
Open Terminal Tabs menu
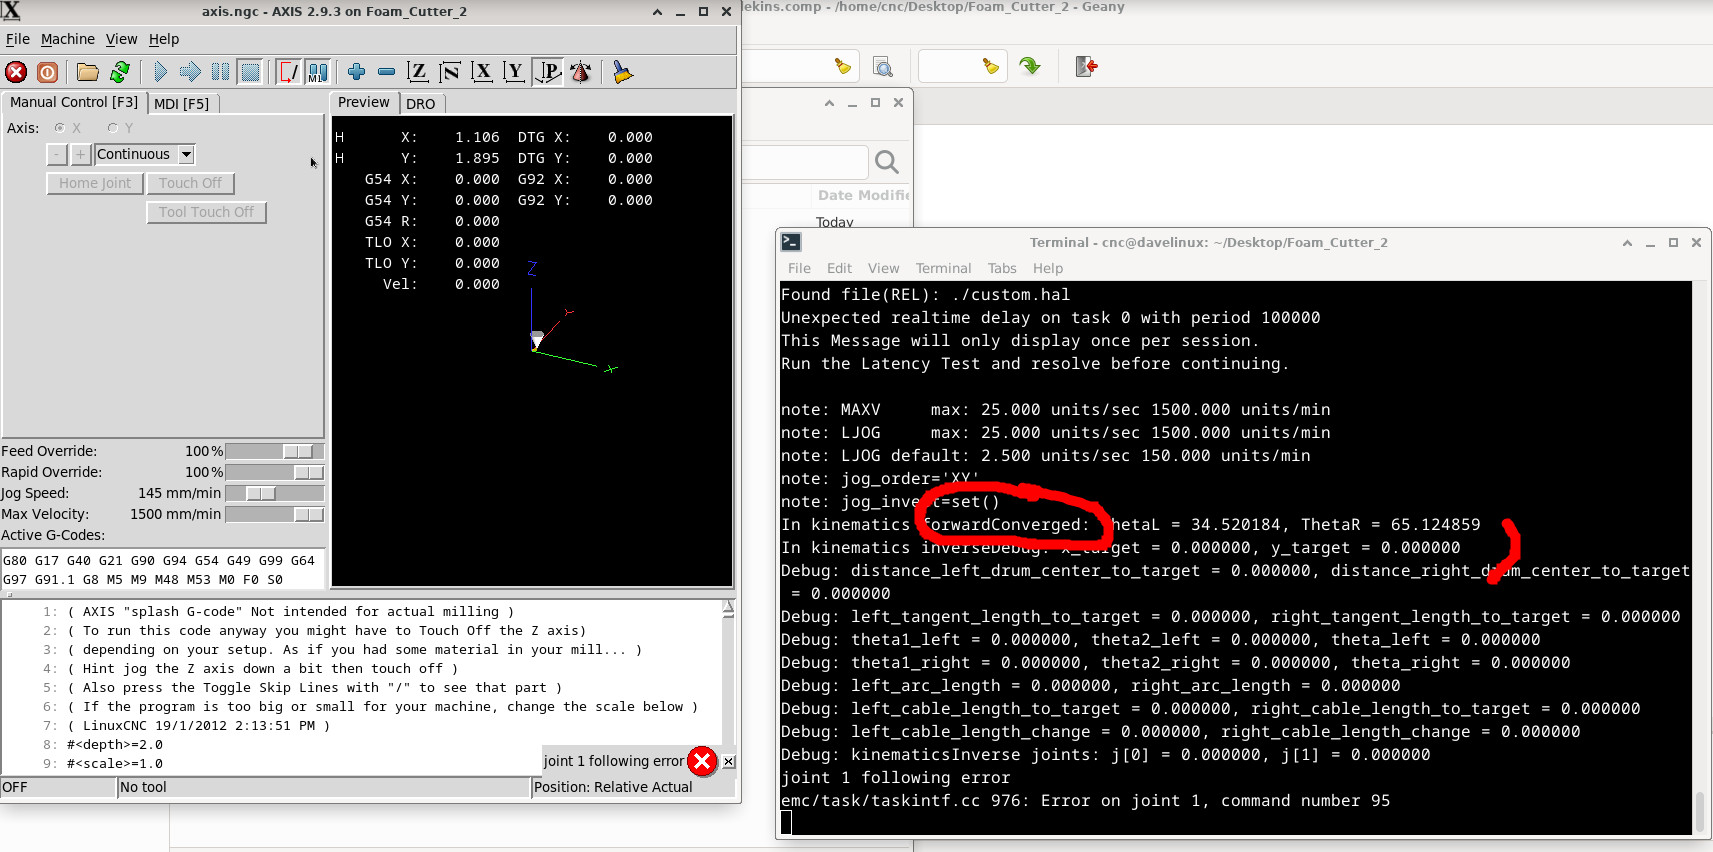pos(1002,268)
